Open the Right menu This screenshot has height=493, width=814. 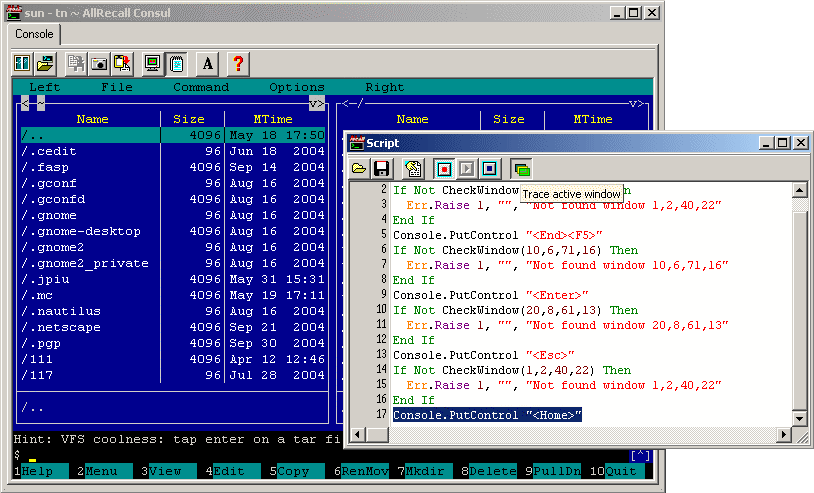click(x=385, y=87)
